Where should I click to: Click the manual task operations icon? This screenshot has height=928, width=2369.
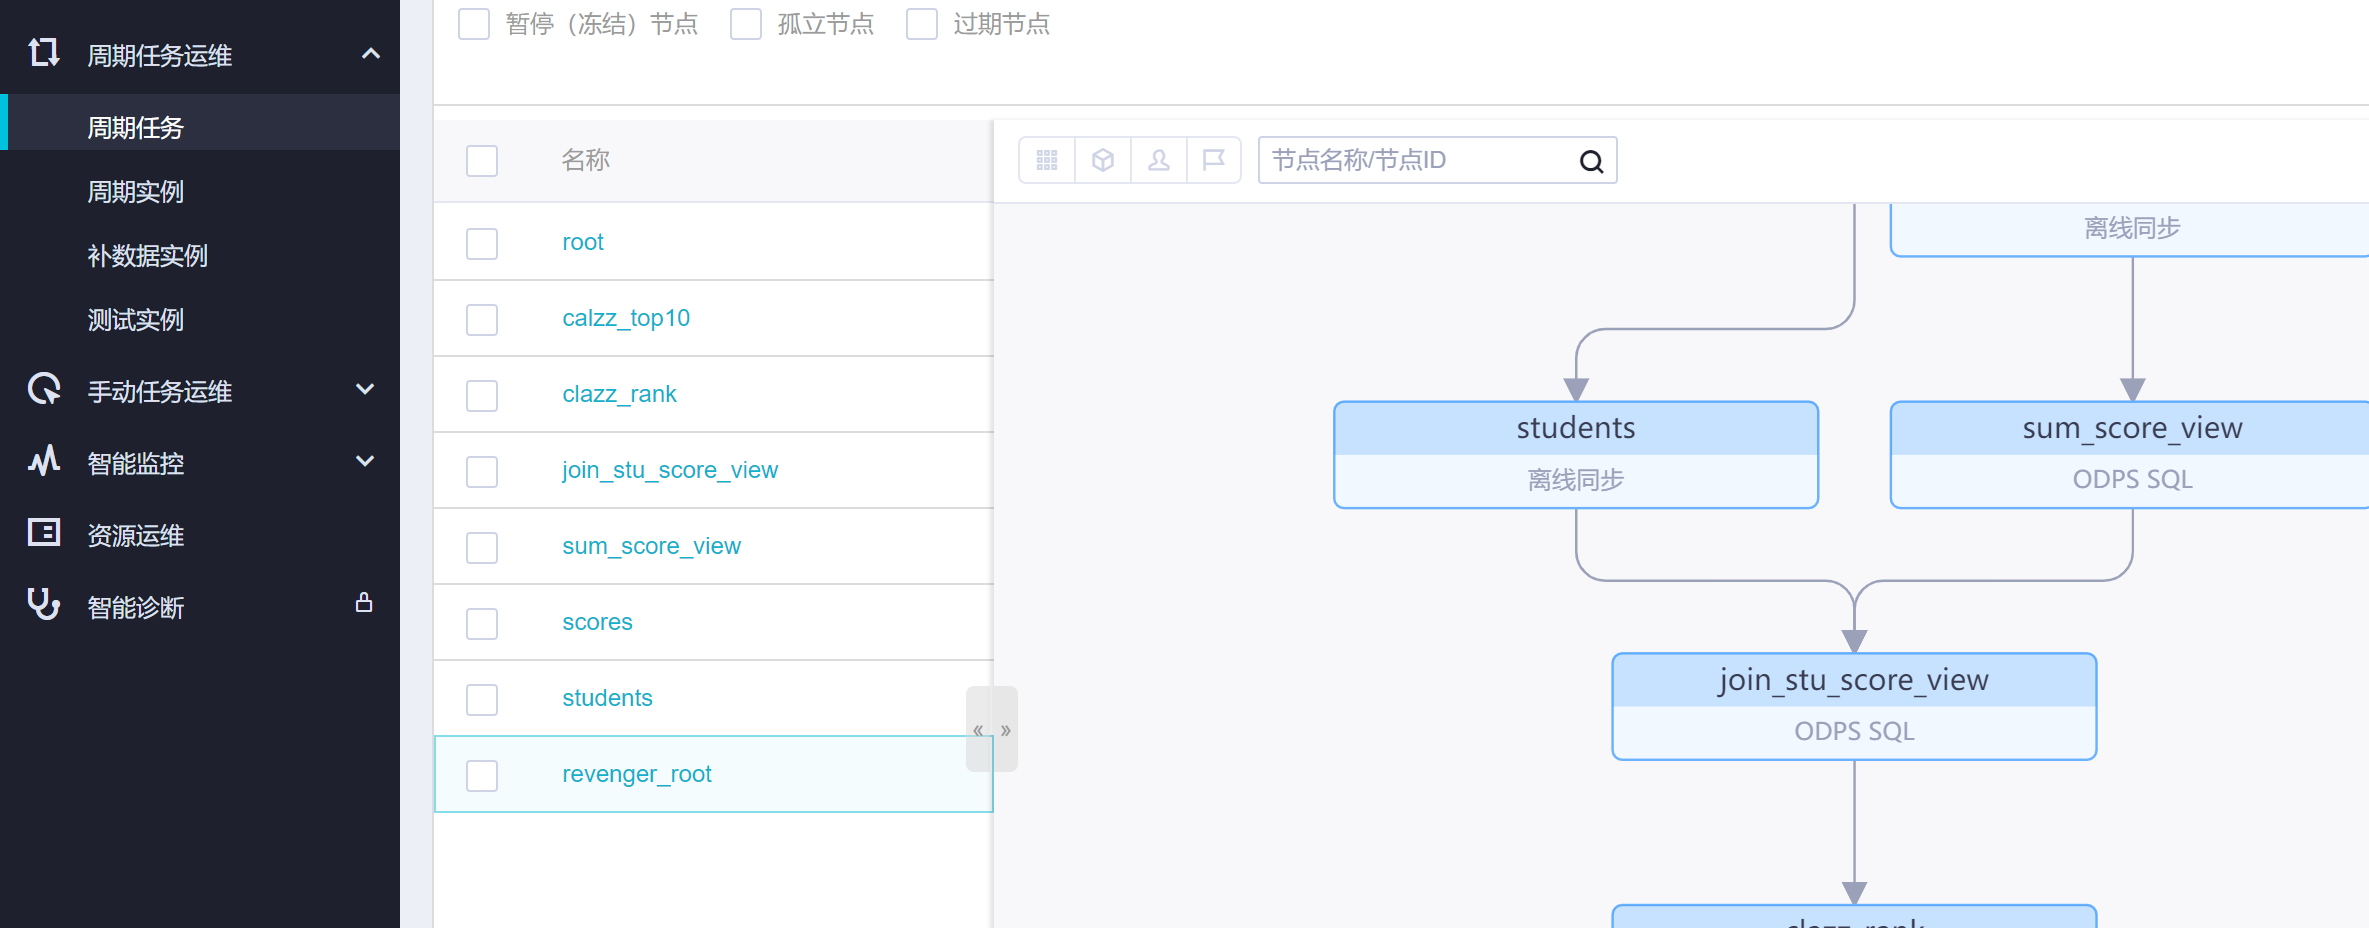click(43, 389)
